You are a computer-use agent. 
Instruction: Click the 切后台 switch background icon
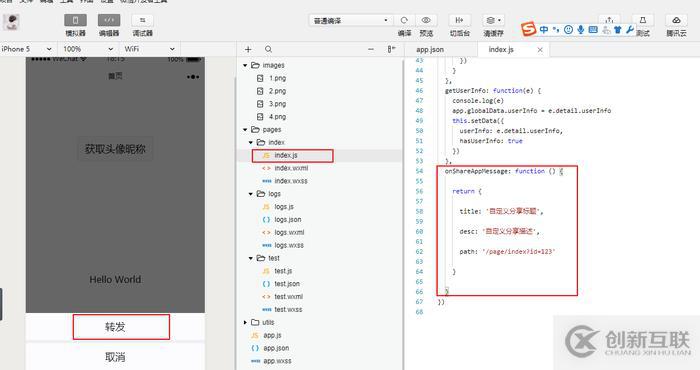[459, 21]
